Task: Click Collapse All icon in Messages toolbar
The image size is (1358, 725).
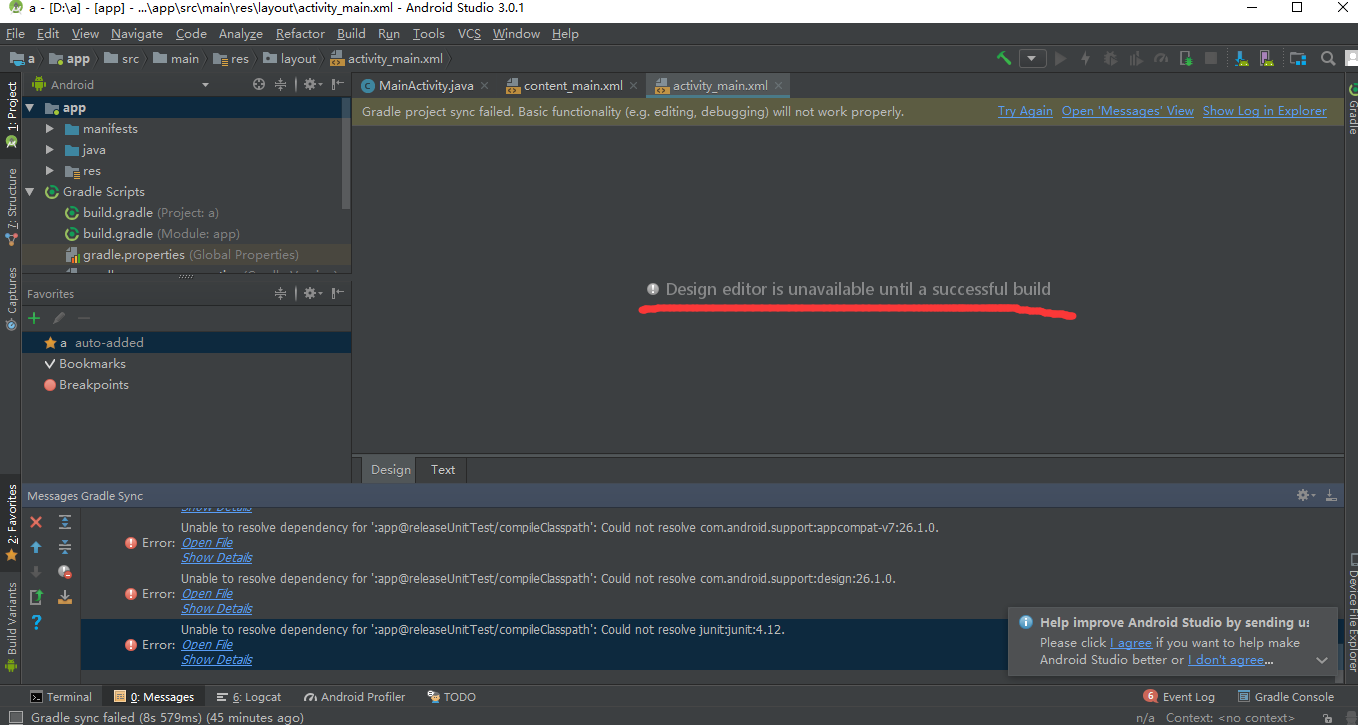Action: tap(65, 547)
